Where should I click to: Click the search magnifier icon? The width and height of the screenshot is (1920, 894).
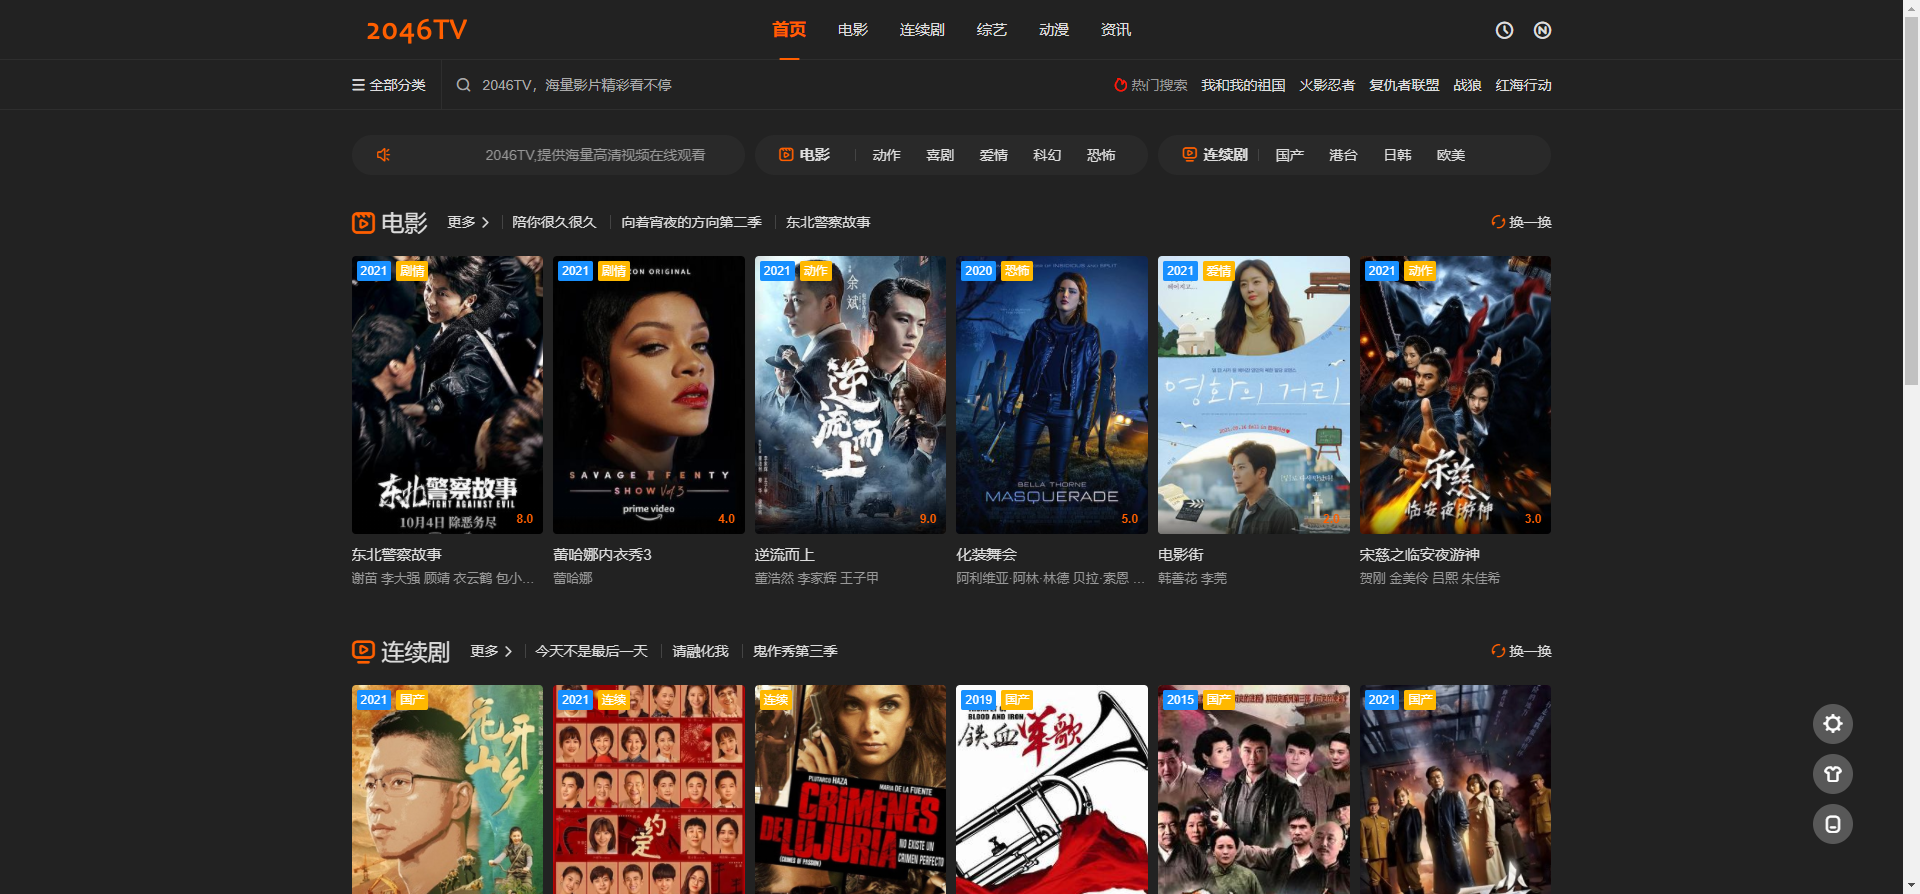464,85
